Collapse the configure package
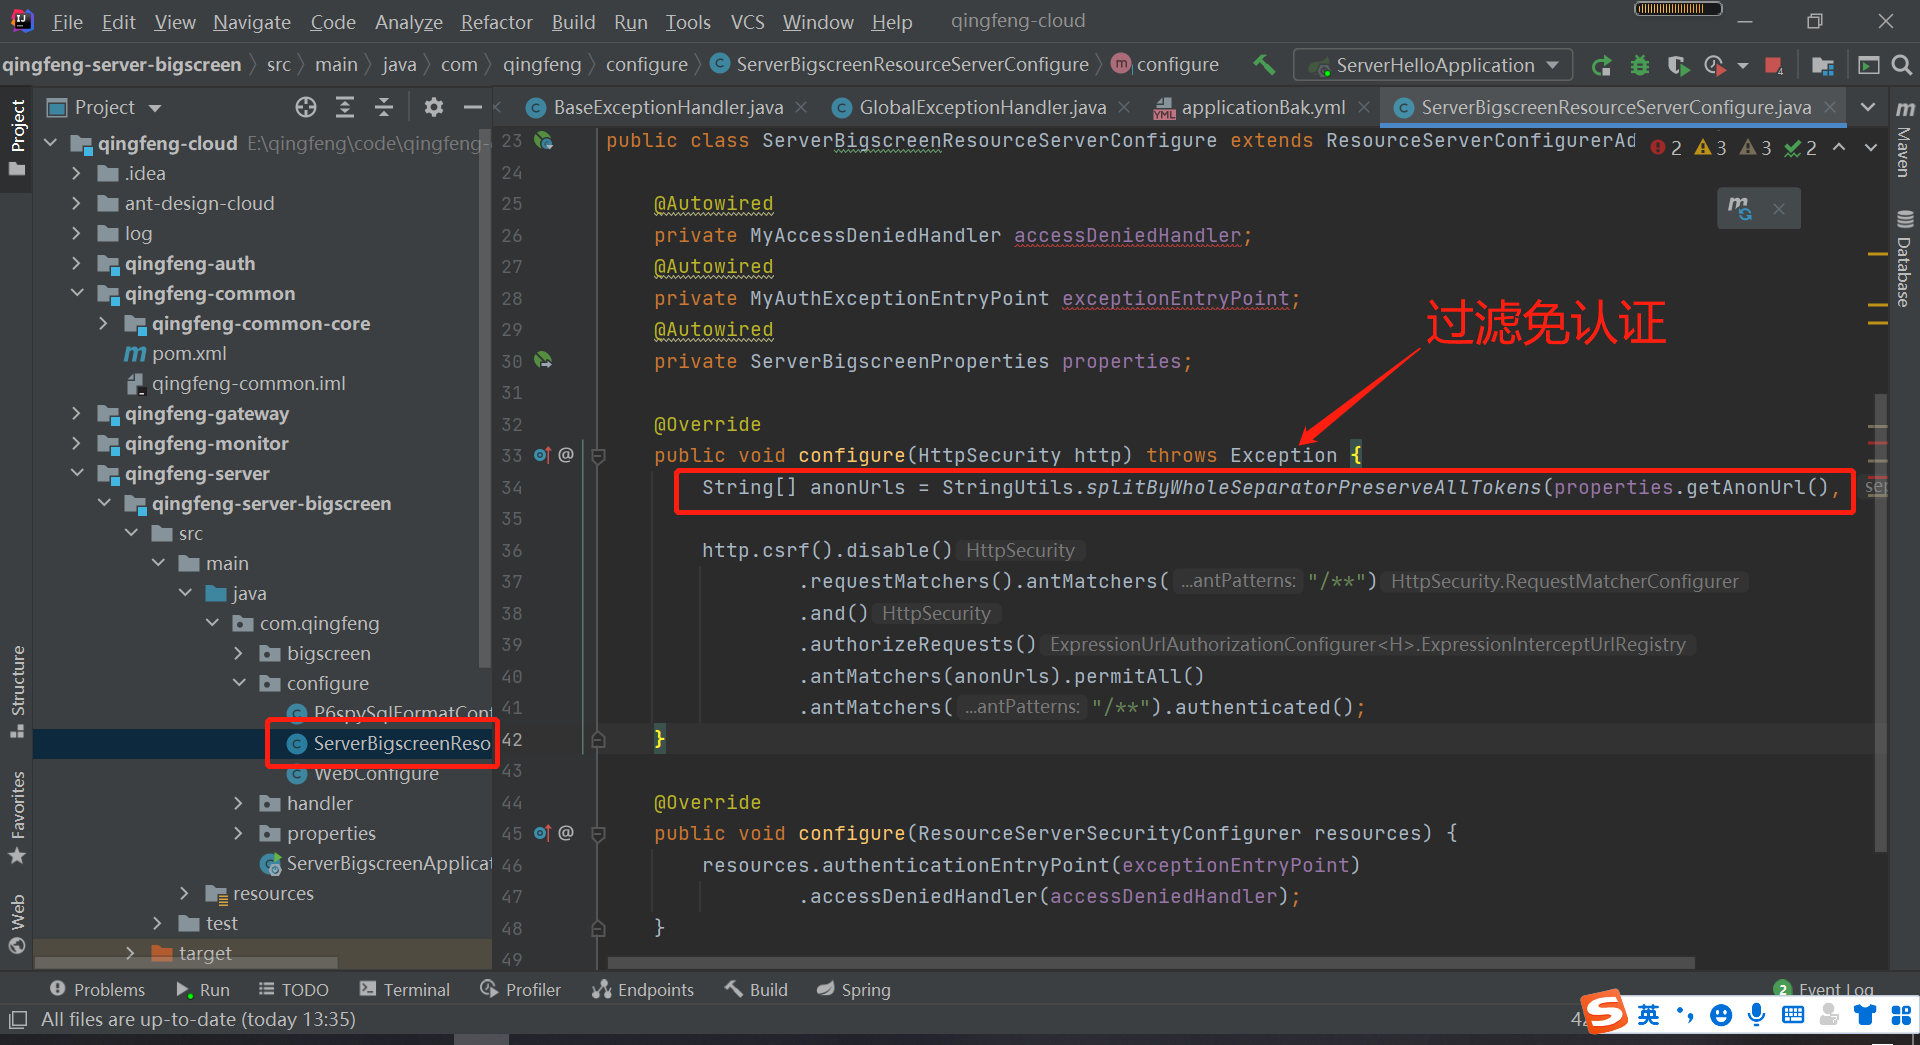Screen dimensions: 1920x1045 click(238, 684)
